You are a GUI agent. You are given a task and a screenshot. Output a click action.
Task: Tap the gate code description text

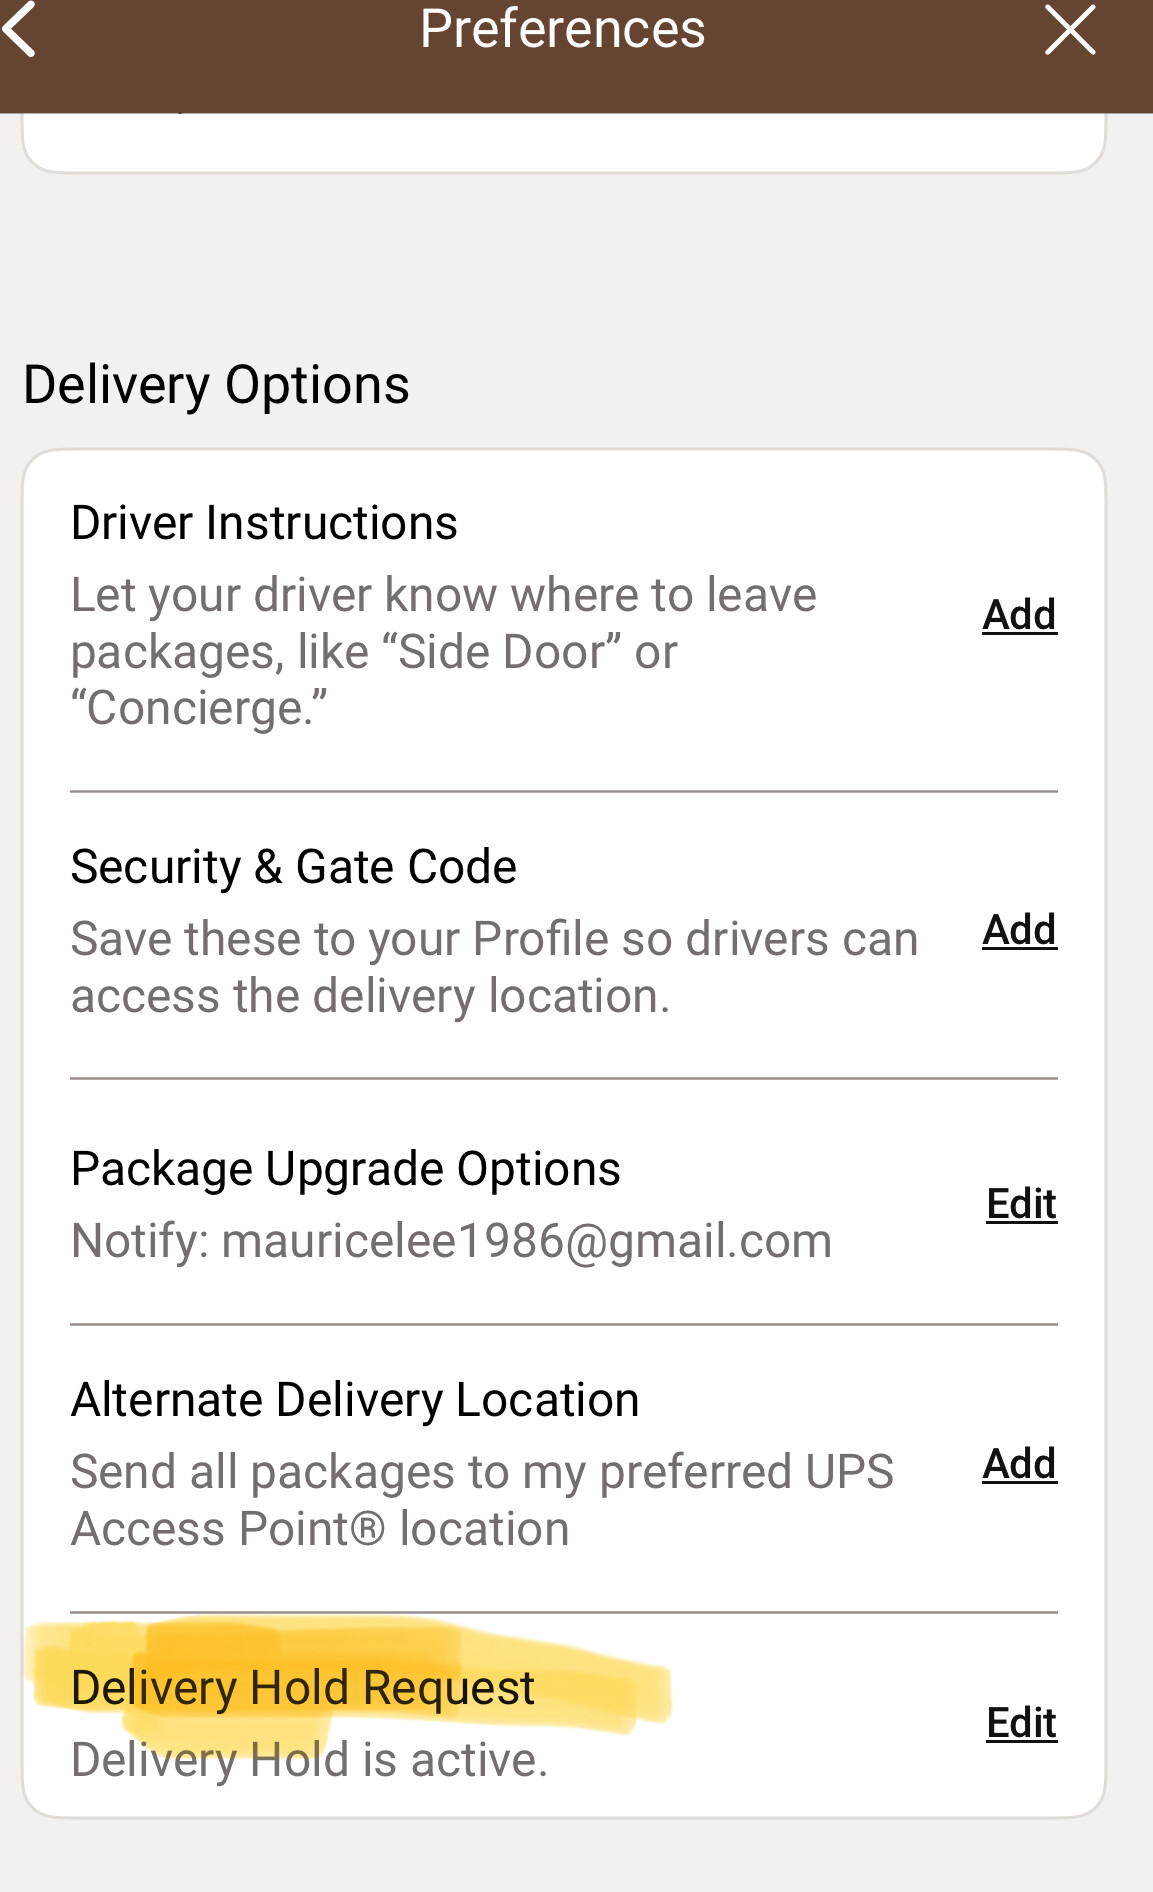click(494, 967)
